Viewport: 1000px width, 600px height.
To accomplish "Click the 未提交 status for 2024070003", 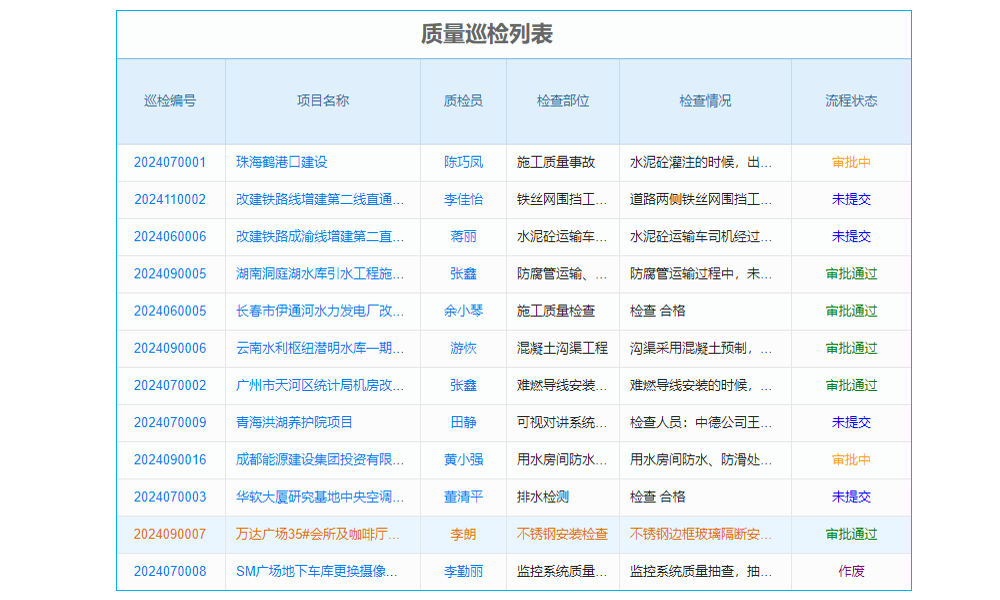I will click(x=851, y=496).
